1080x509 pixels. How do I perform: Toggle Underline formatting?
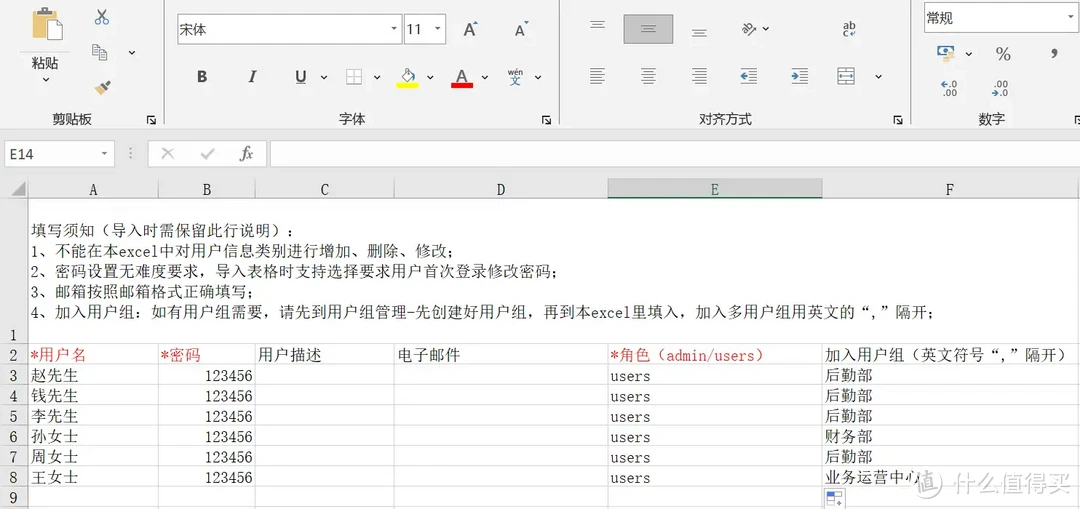tap(301, 76)
